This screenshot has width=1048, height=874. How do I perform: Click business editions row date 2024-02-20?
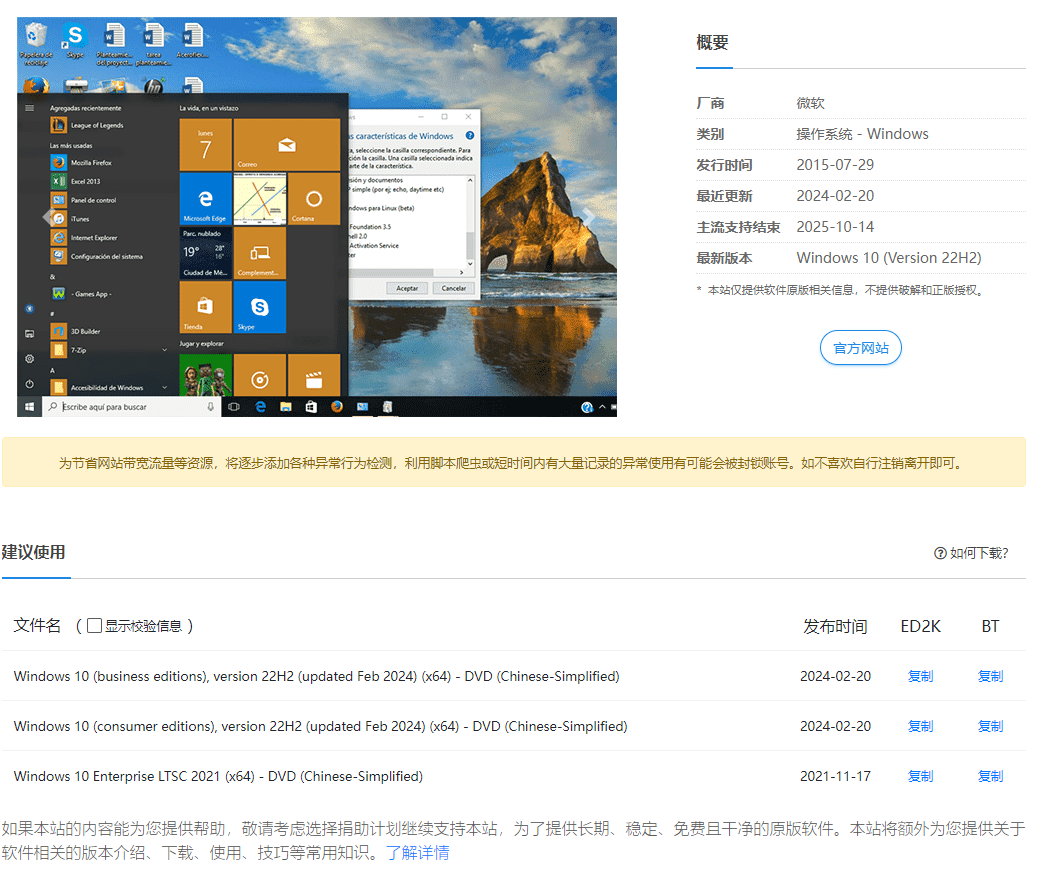pyautogui.click(x=835, y=676)
